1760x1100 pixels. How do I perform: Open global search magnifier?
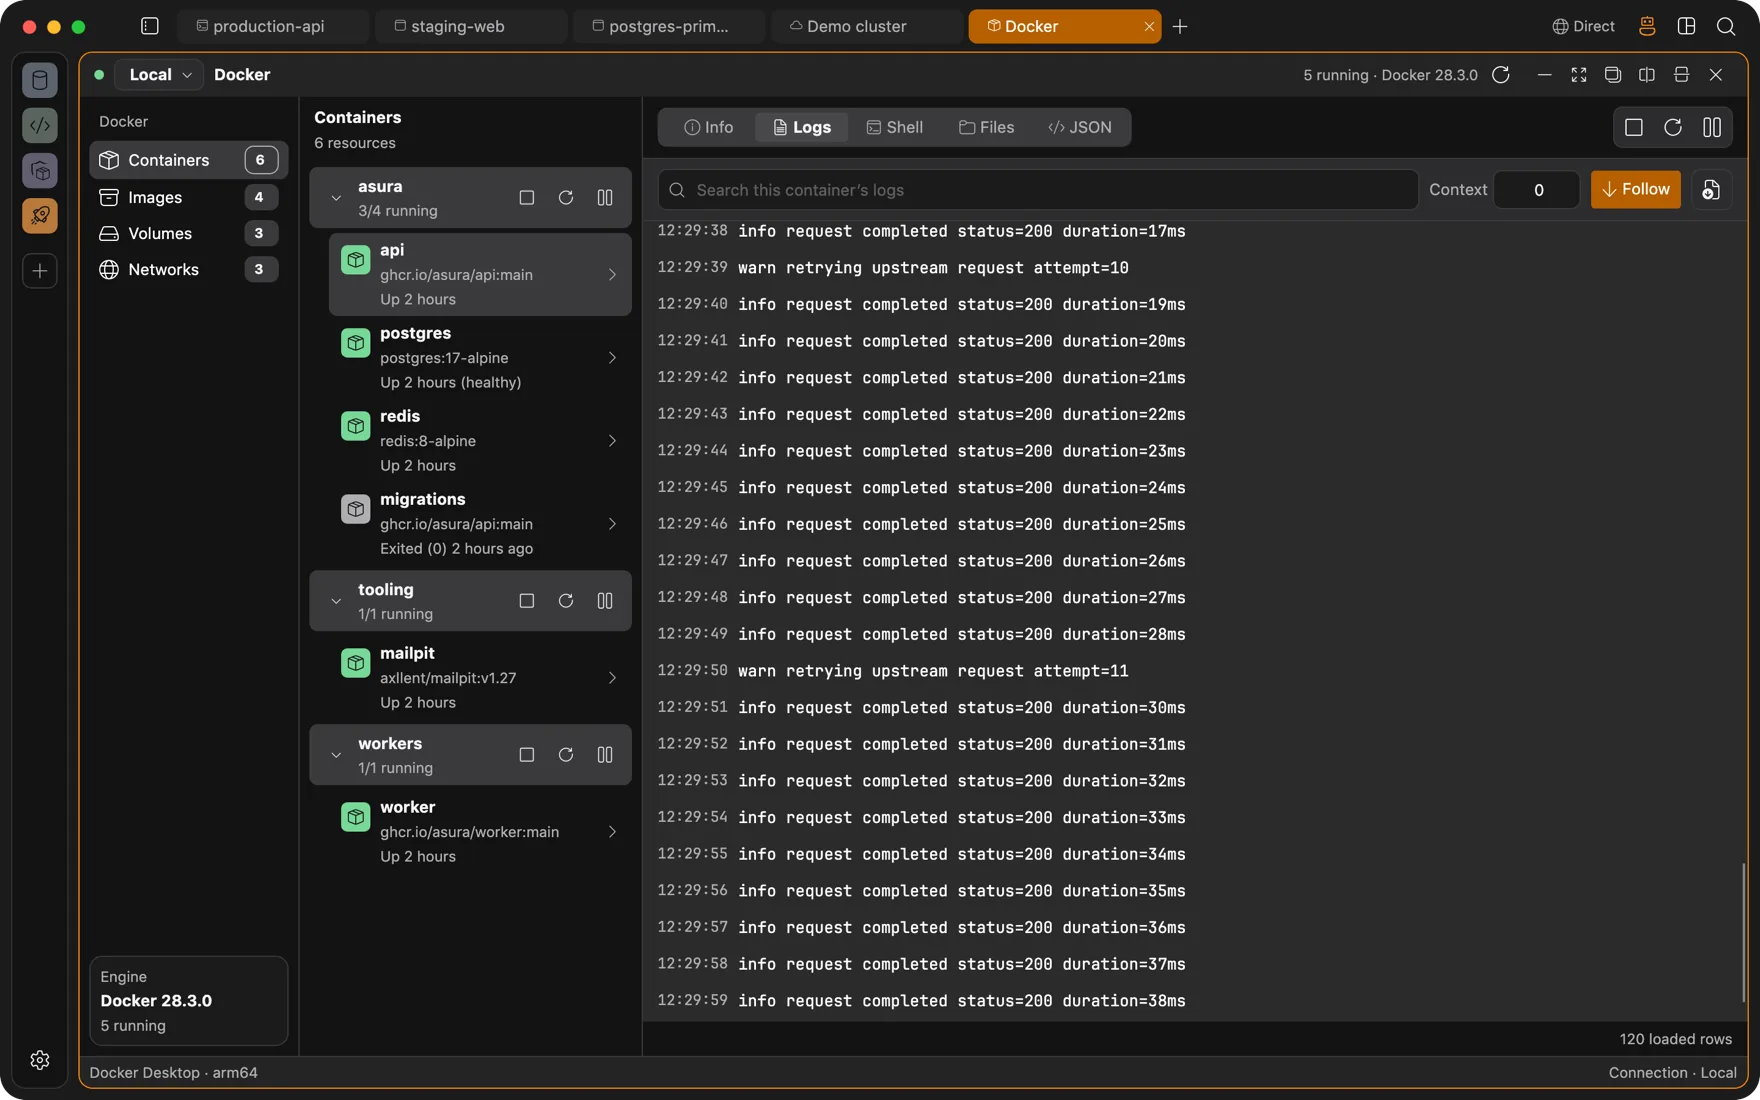(x=1726, y=26)
